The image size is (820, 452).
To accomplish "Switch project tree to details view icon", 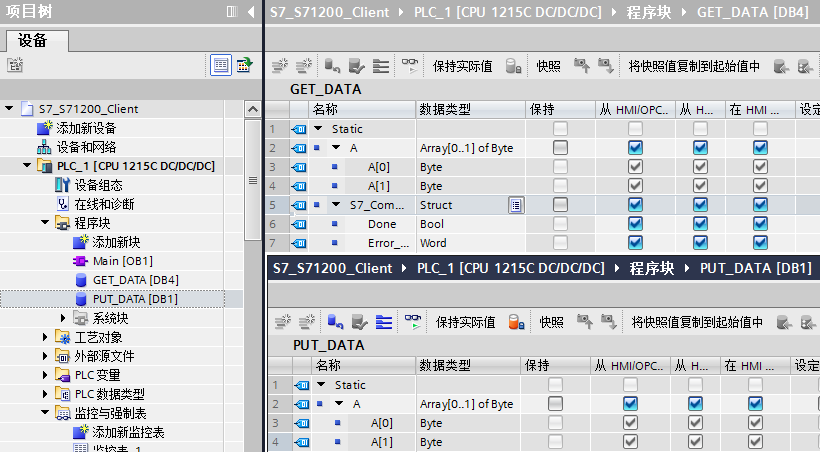I will pyautogui.click(x=221, y=65).
